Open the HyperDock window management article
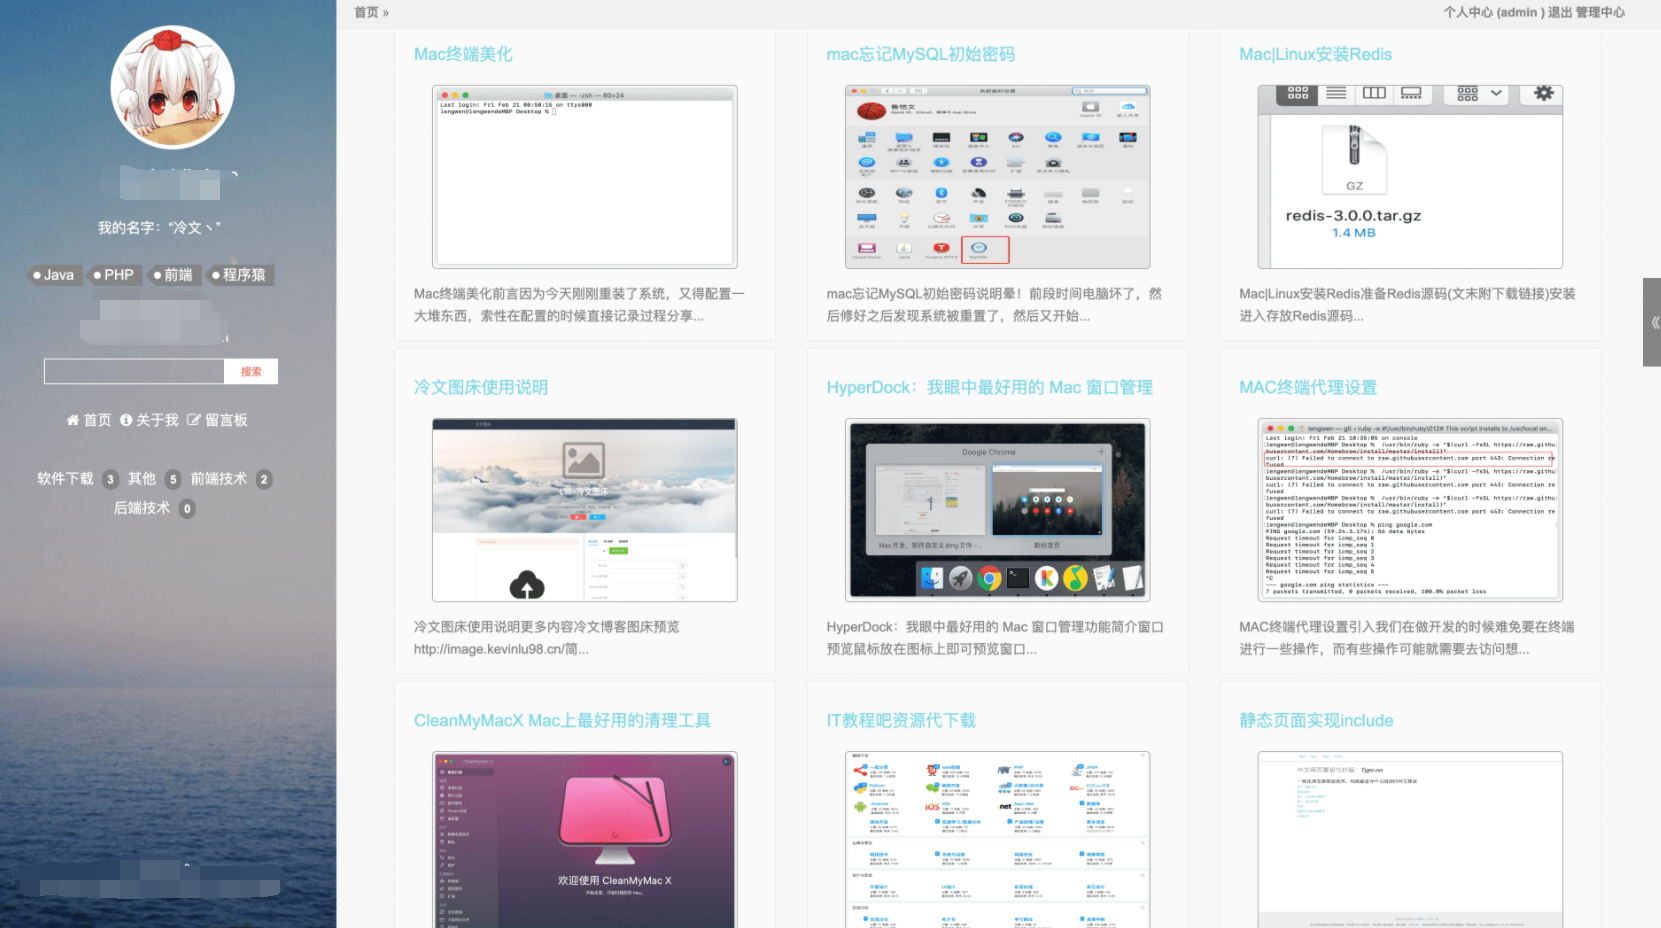The image size is (1661, 928). click(x=988, y=387)
